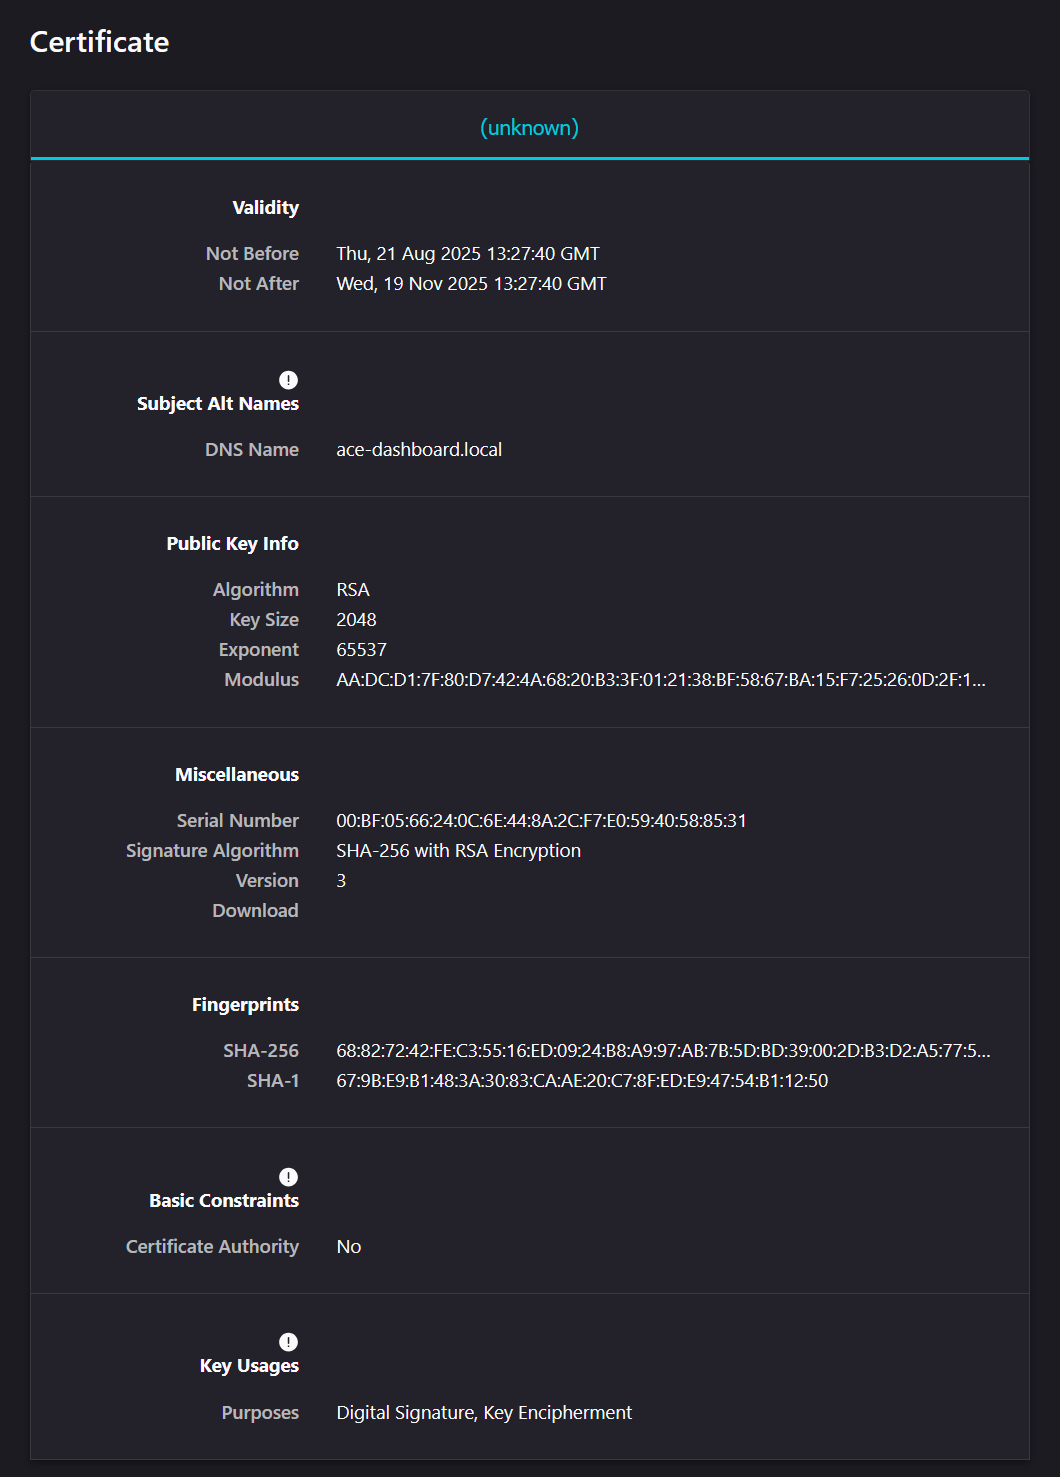The width and height of the screenshot is (1060, 1477).
Task: Expand the truncated Modulus value
Action: click(660, 680)
